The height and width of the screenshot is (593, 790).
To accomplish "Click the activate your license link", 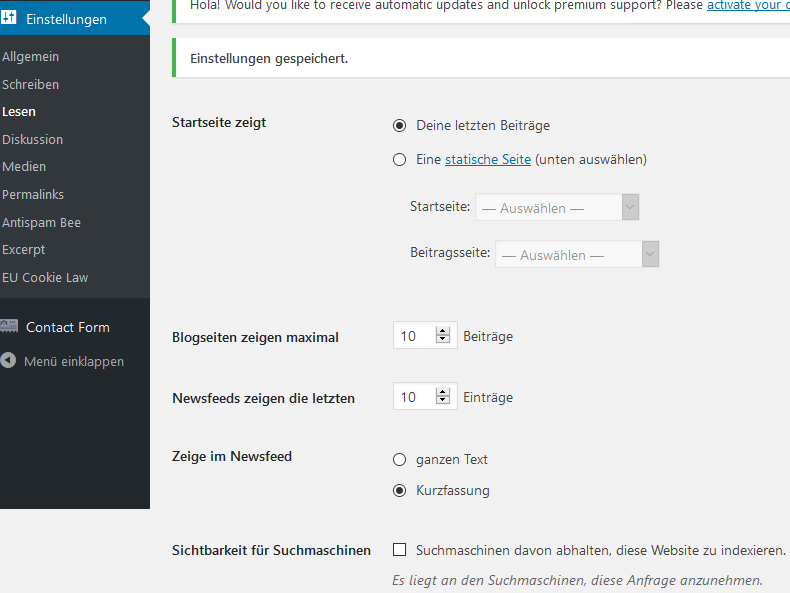I will point(748,5).
